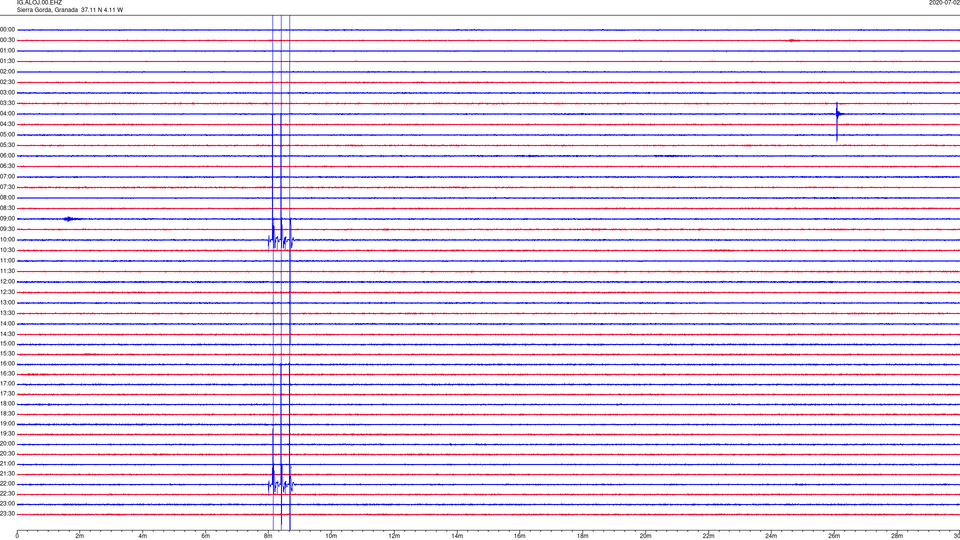Click the 18m tick label on bottom axis
The width and height of the screenshot is (960, 540).
pos(583,536)
